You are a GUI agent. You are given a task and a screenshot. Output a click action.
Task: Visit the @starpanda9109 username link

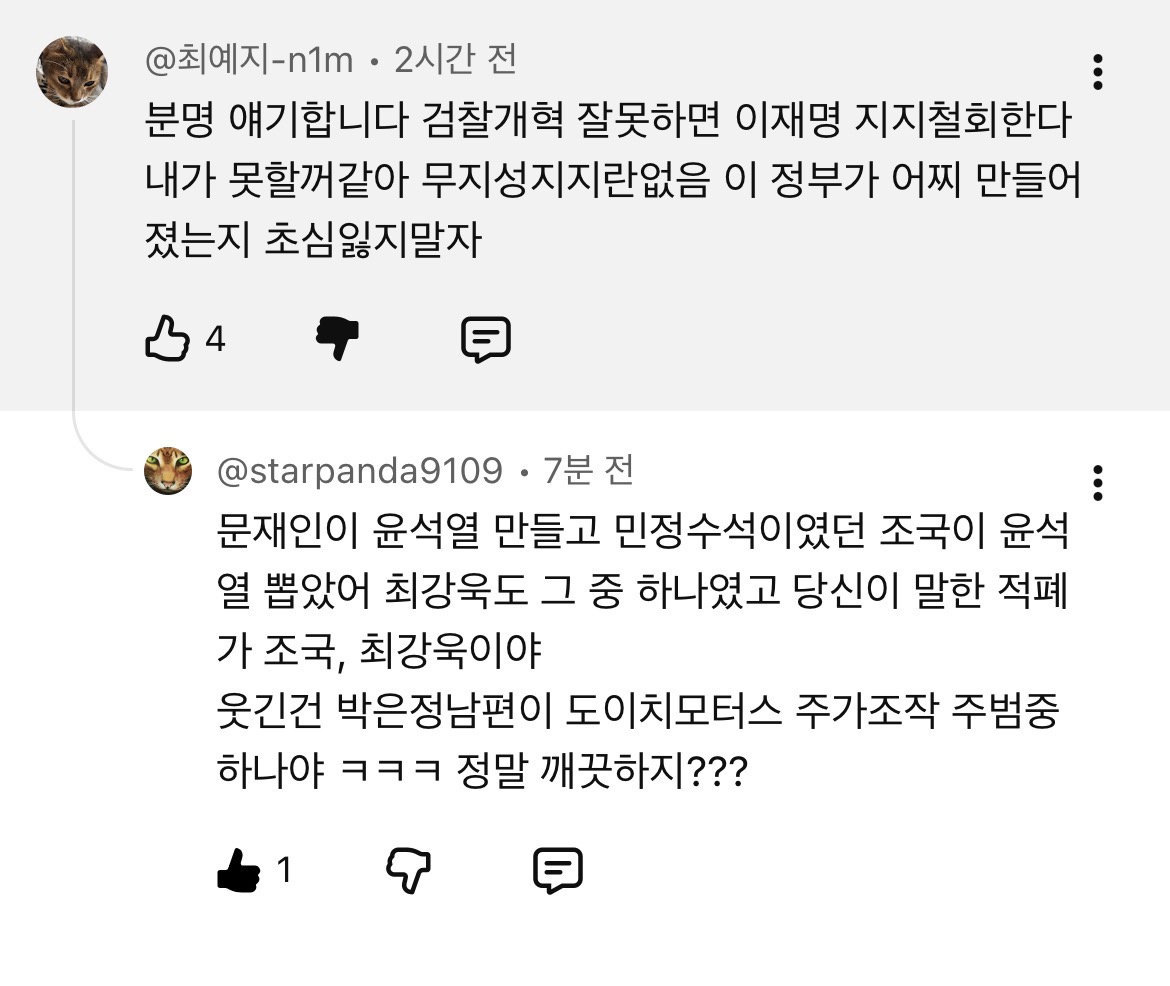pyautogui.click(x=360, y=471)
